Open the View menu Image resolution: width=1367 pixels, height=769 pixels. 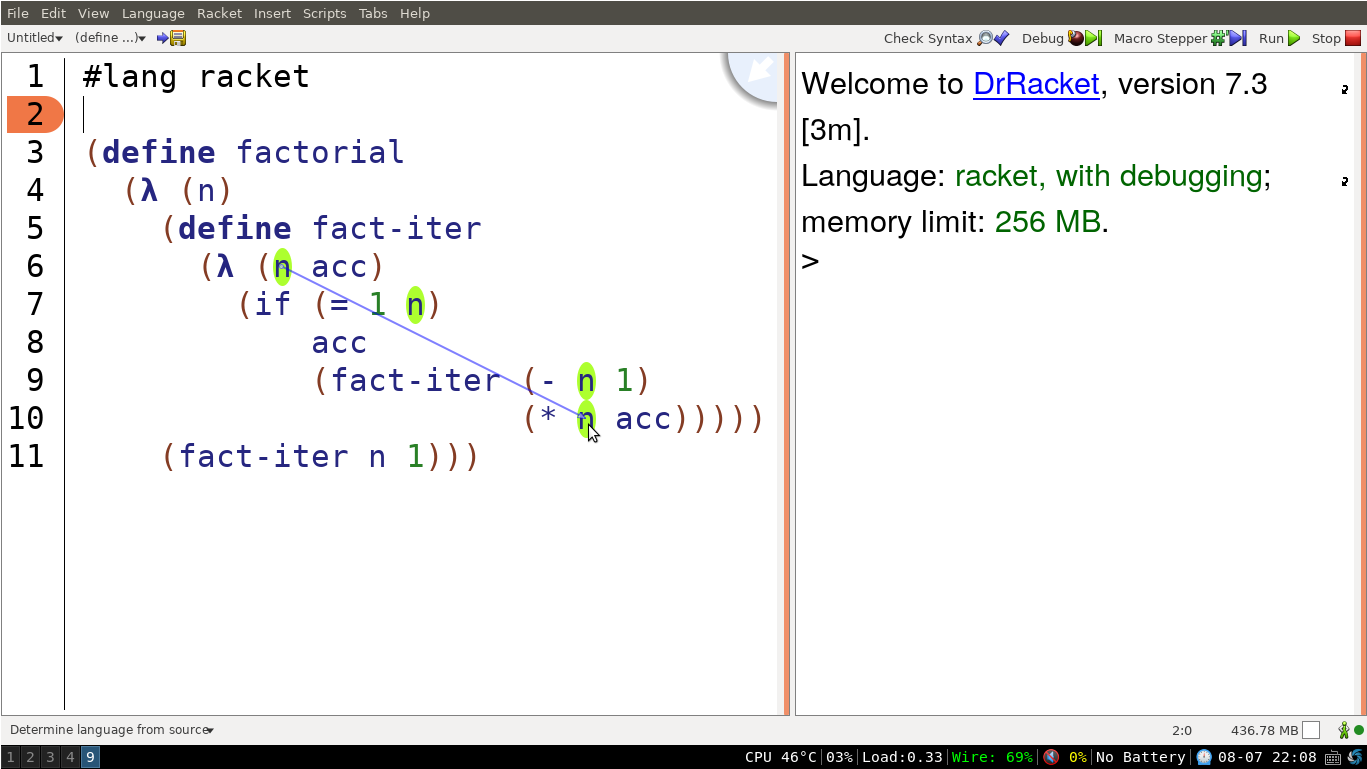(x=93, y=13)
